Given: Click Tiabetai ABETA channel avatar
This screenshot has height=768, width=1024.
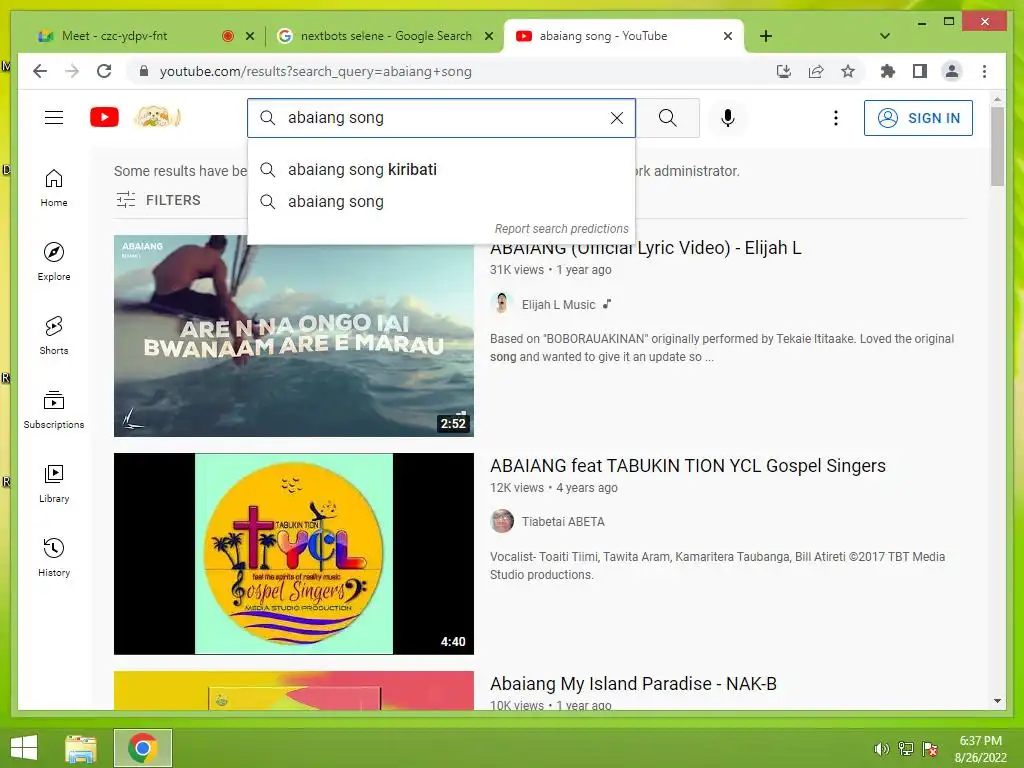Looking at the screenshot, I should pyautogui.click(x=502, y=521).
